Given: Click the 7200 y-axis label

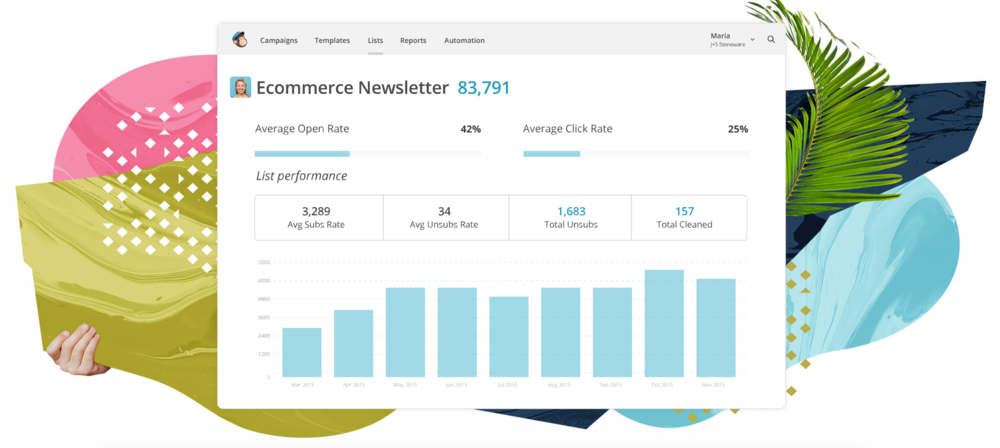Looking at the screenshot, I should [x=264, y=262].
